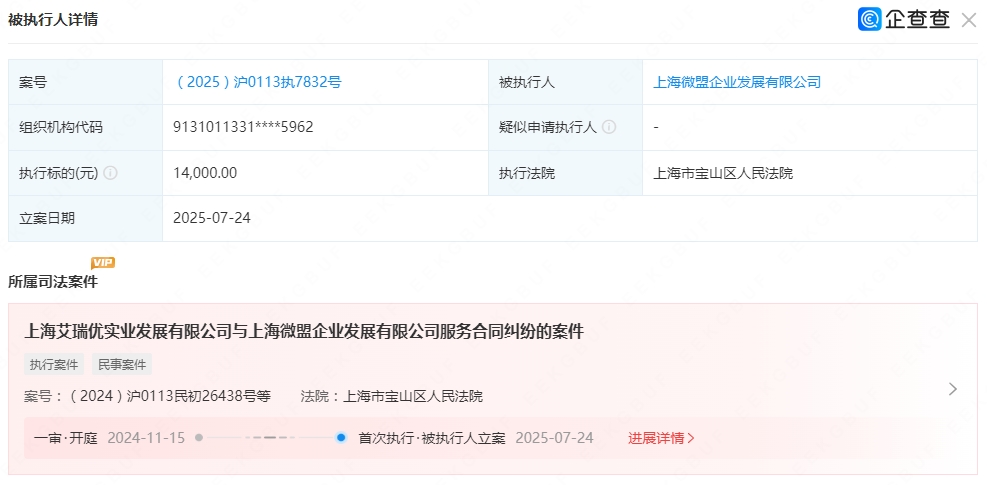Click the 首次执行 blue timeline marker

(x=341, y=437)
